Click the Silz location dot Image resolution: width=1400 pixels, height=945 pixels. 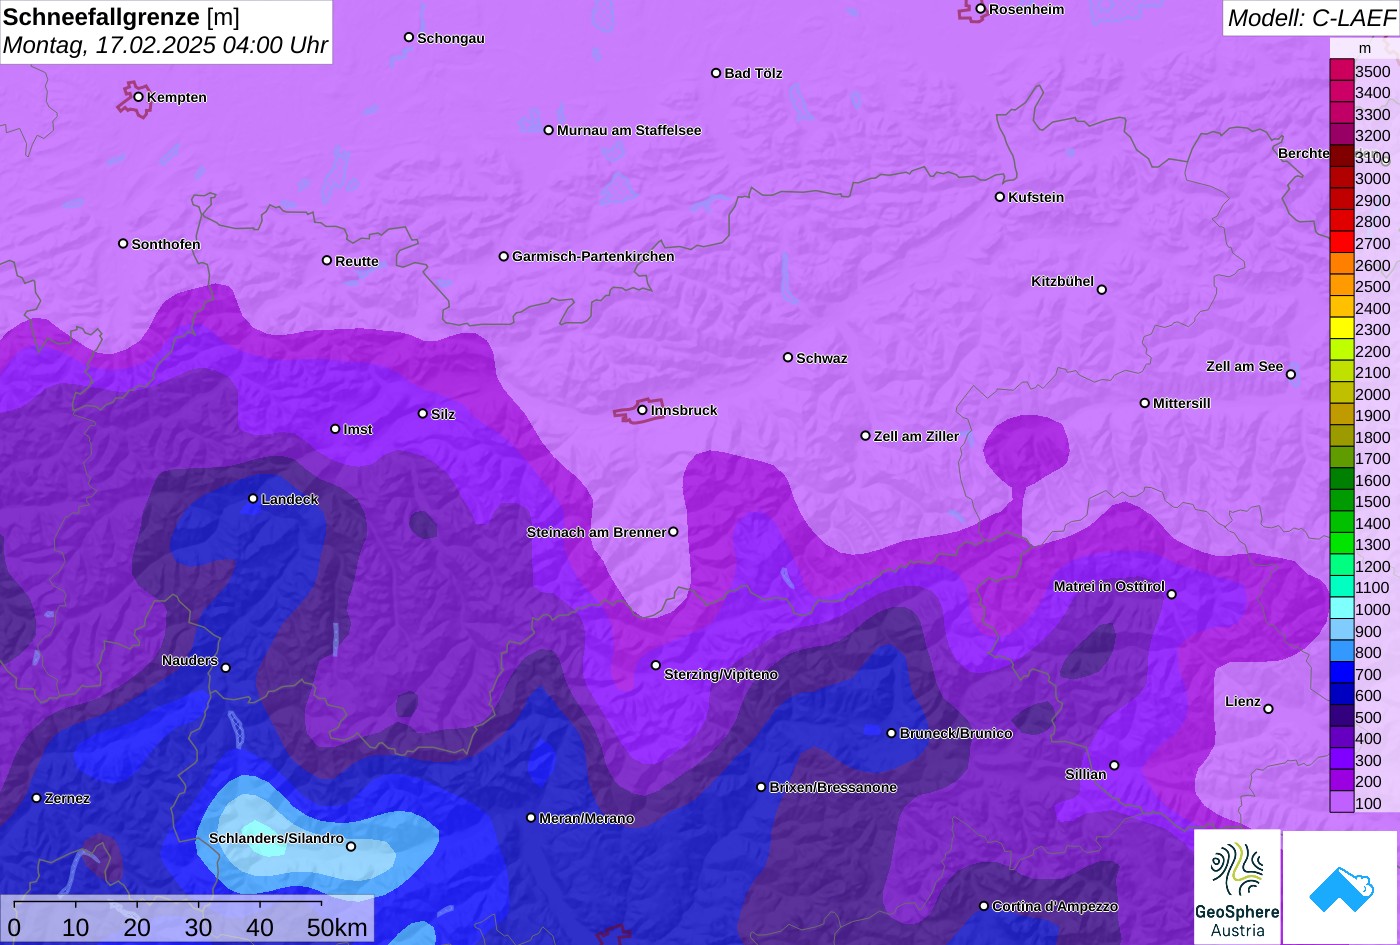(x=423, y=413)
